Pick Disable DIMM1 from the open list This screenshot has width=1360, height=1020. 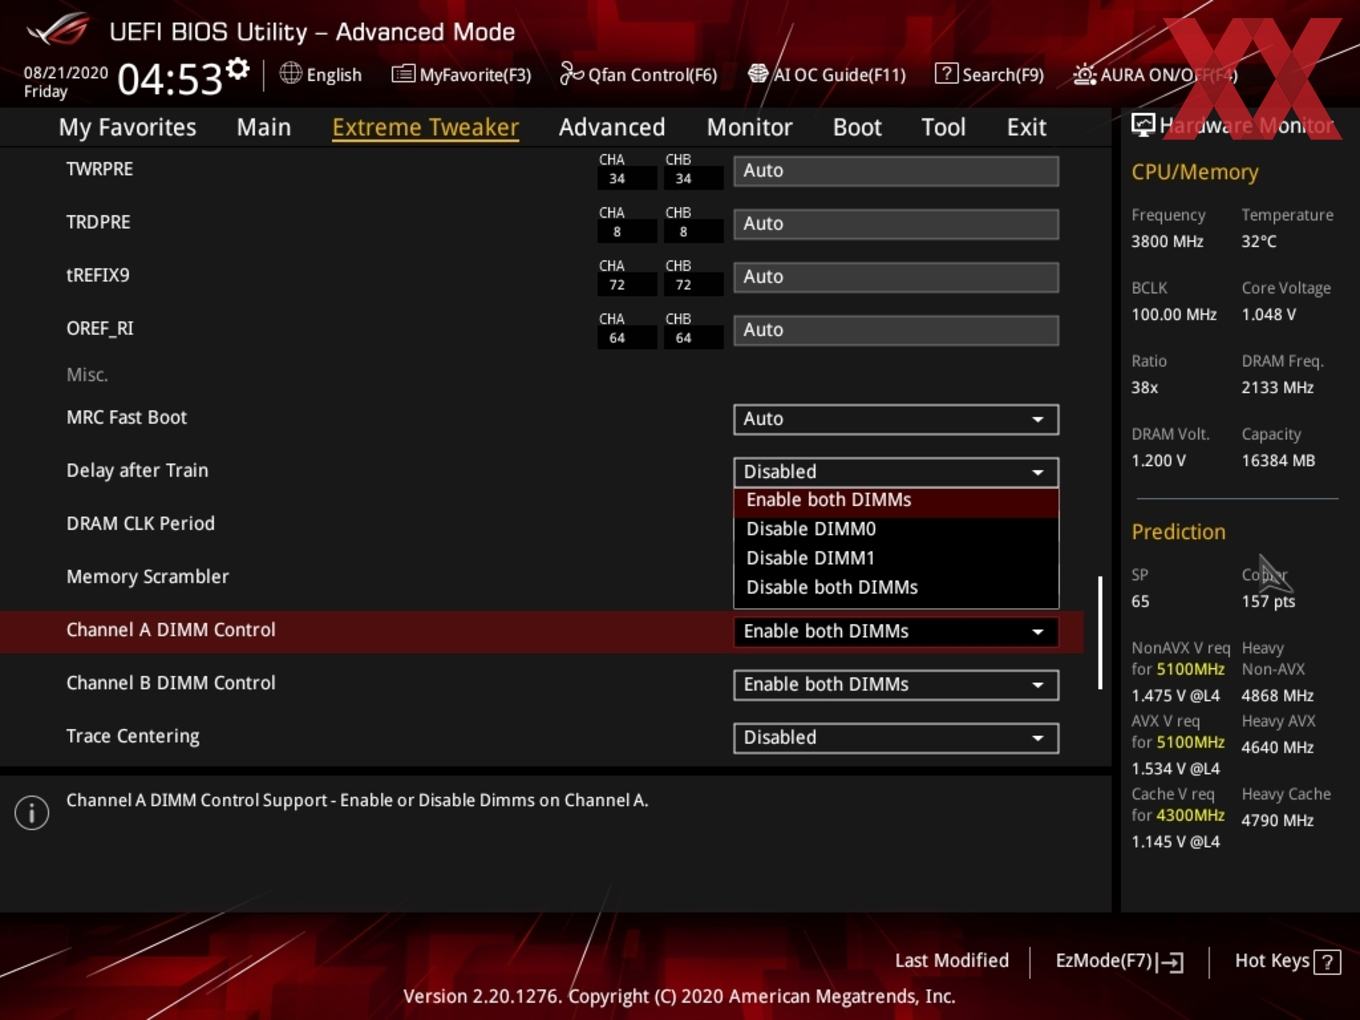tap(896, 558)
